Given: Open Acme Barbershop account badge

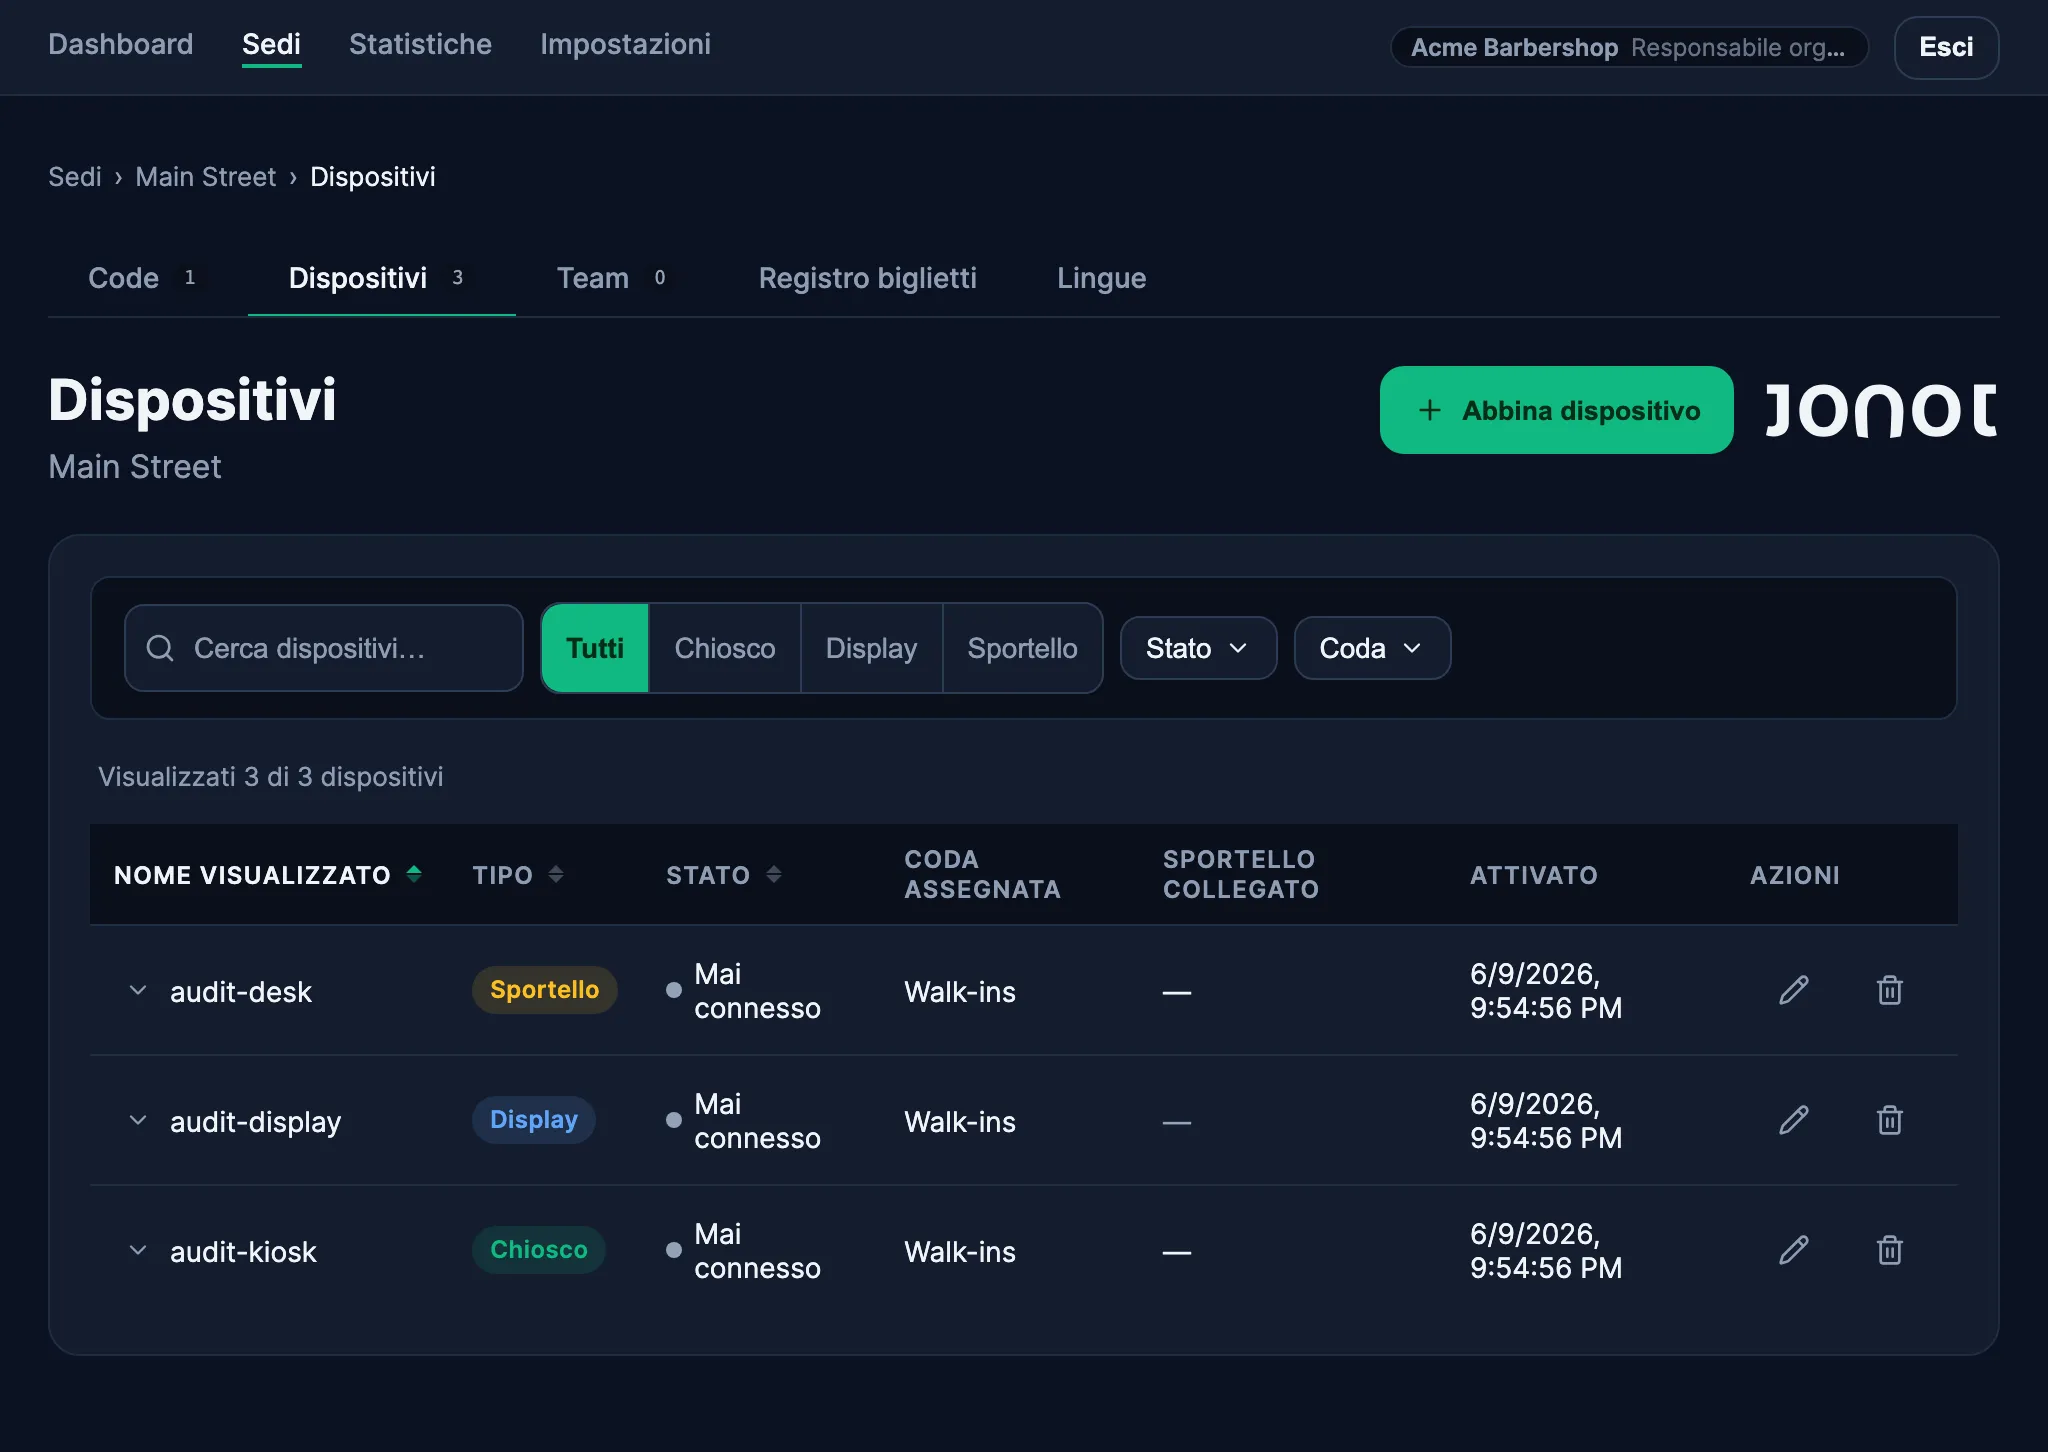Looking at the screenshot, I should tap(1629, 47).
